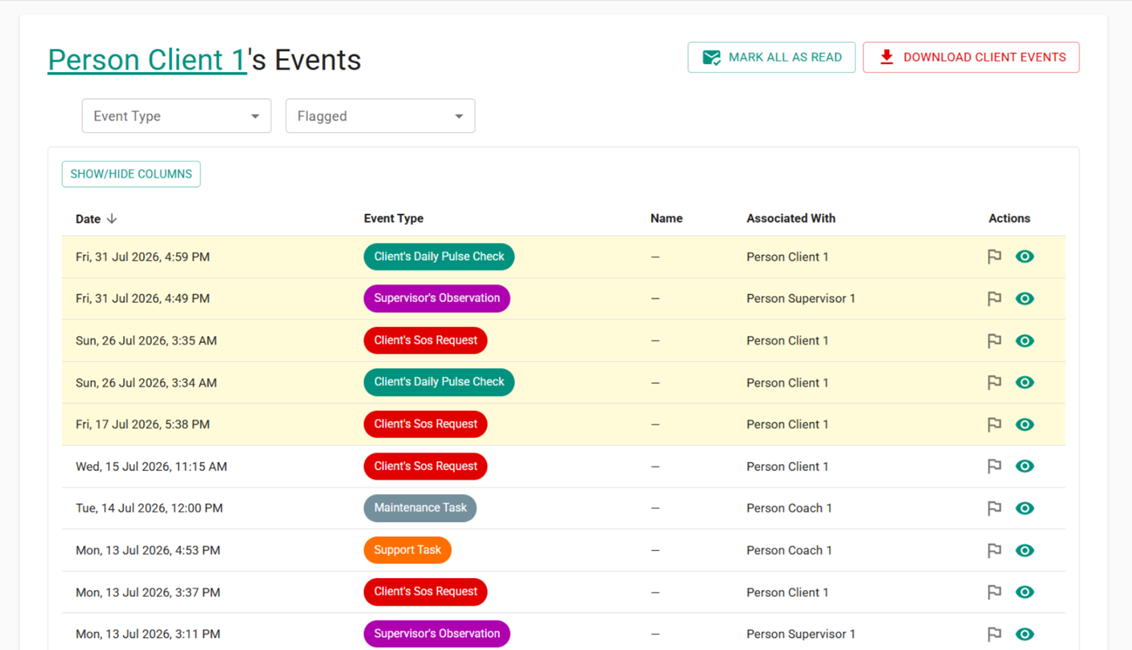Click 'Person Coach 1' in Maintenance Task row

789,508
